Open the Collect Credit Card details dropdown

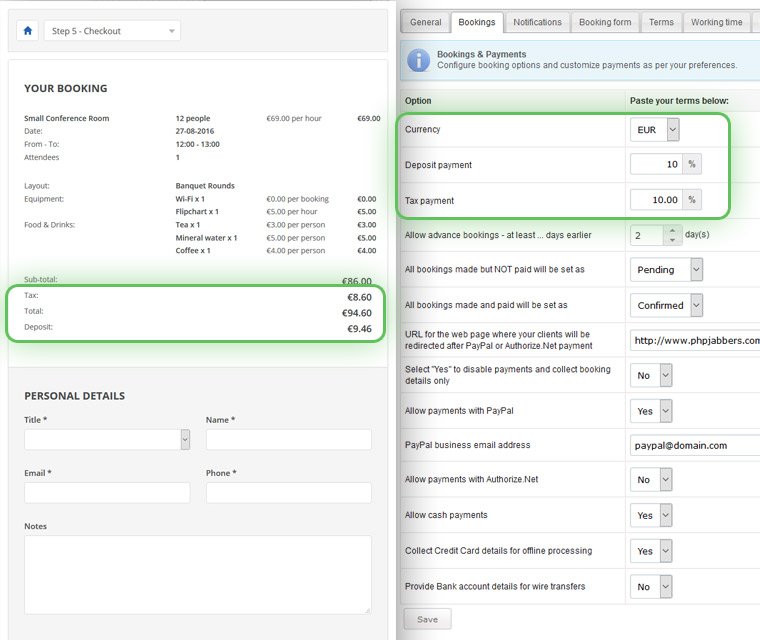[x=651, y=551]
